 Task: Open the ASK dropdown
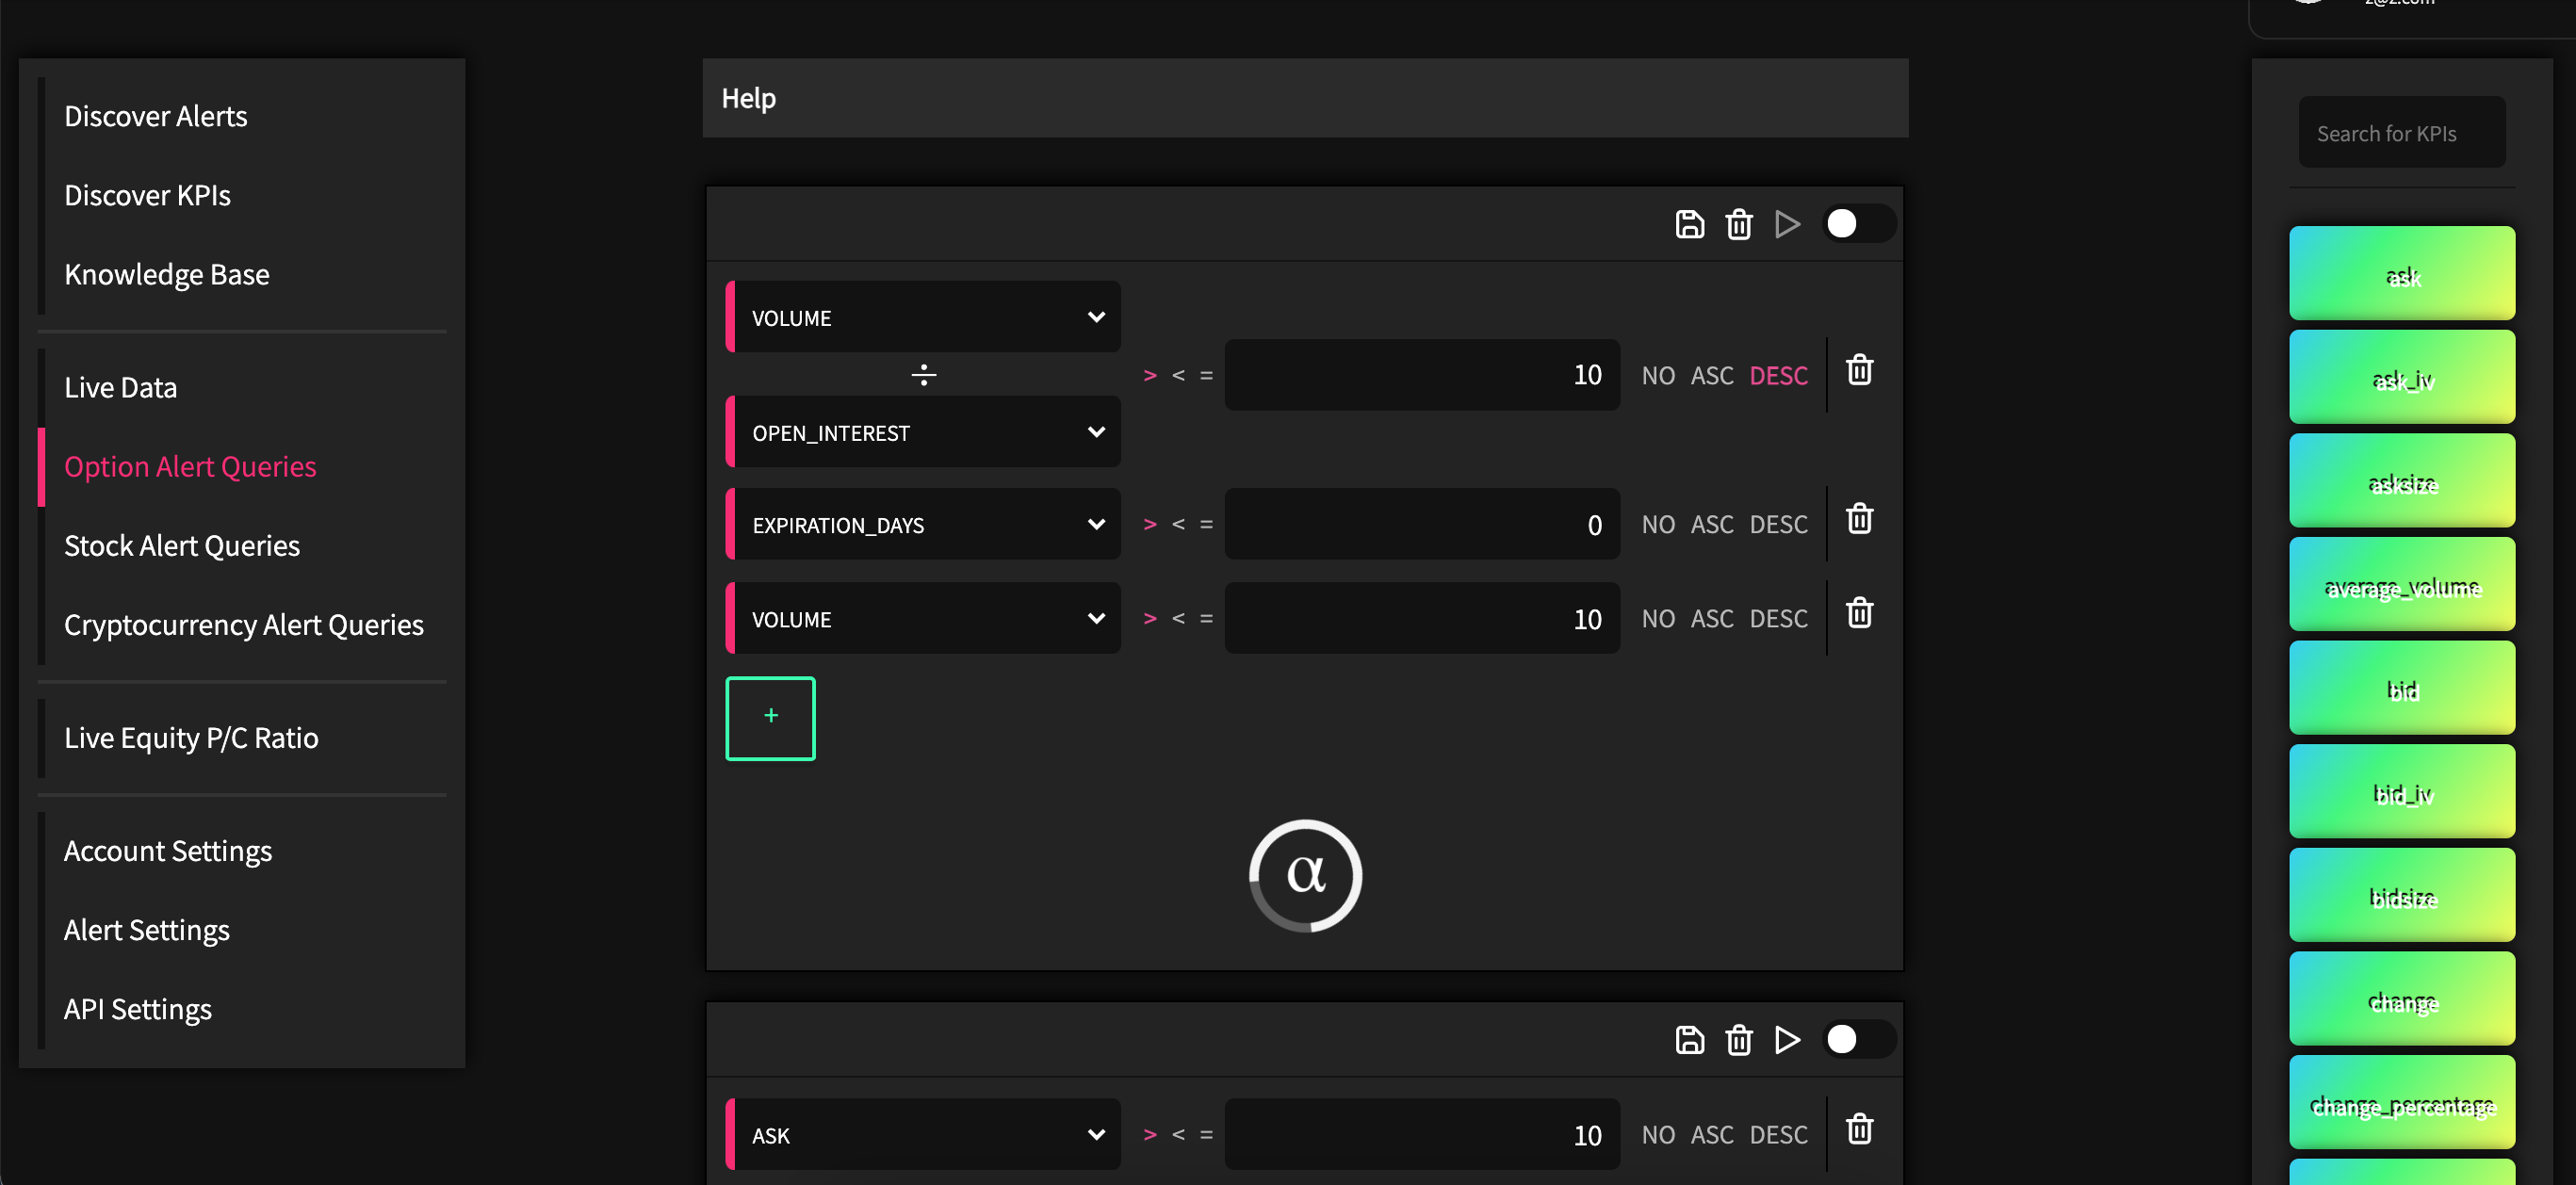click(923, 1134)
